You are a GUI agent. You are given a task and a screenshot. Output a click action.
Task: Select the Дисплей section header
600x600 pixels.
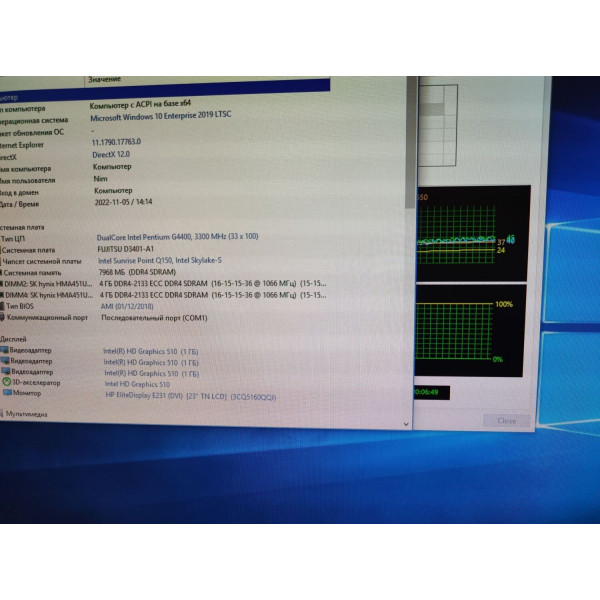[13, 339]
